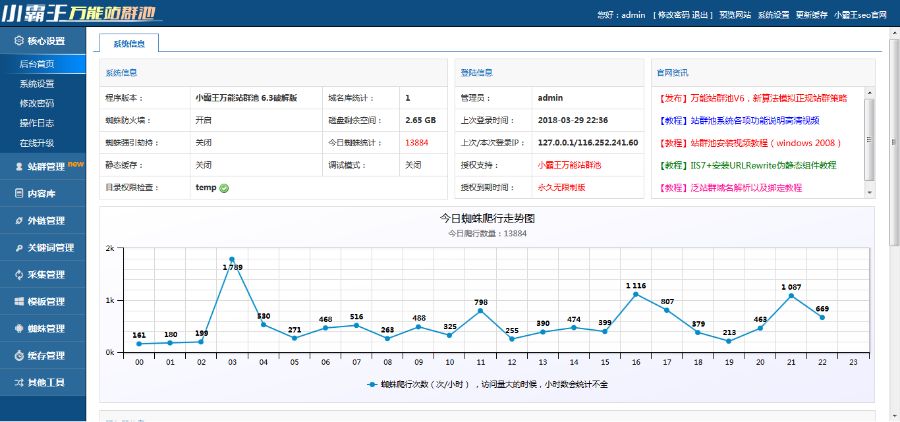Expand the 蜘蛛管理 menu section
Viewport: 900px width, 422px height.
click(x=43, y=329)
